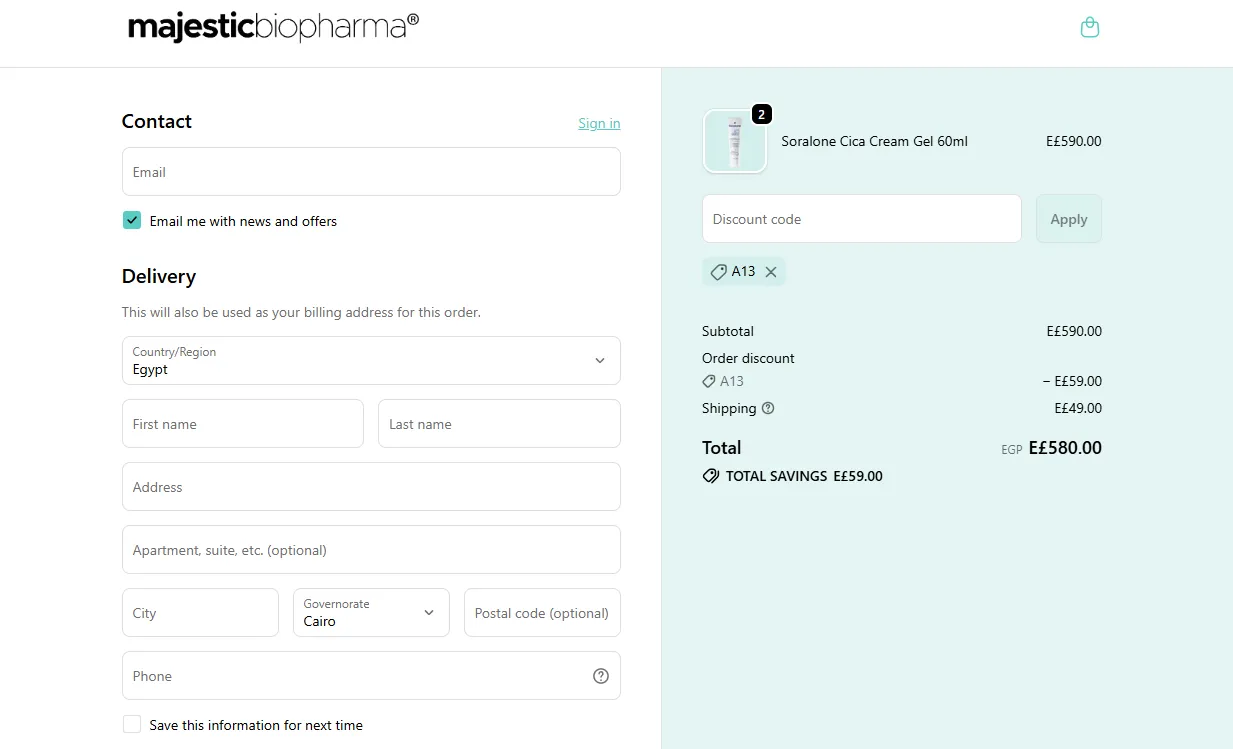This screenshot has height=749, width=1233.
Task: Click the Delivery section heading
Action: click(x=159, y=276)
